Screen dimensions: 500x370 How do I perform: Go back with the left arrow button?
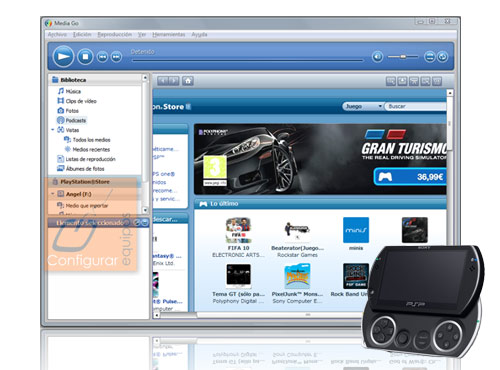click(162, 81)
